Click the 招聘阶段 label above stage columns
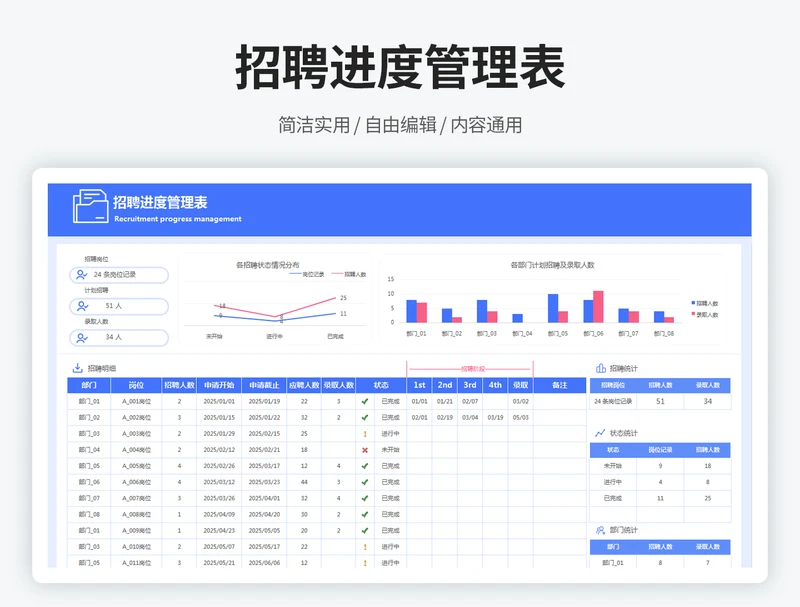Viewport: 800px width, 607px height. [473, 368]
